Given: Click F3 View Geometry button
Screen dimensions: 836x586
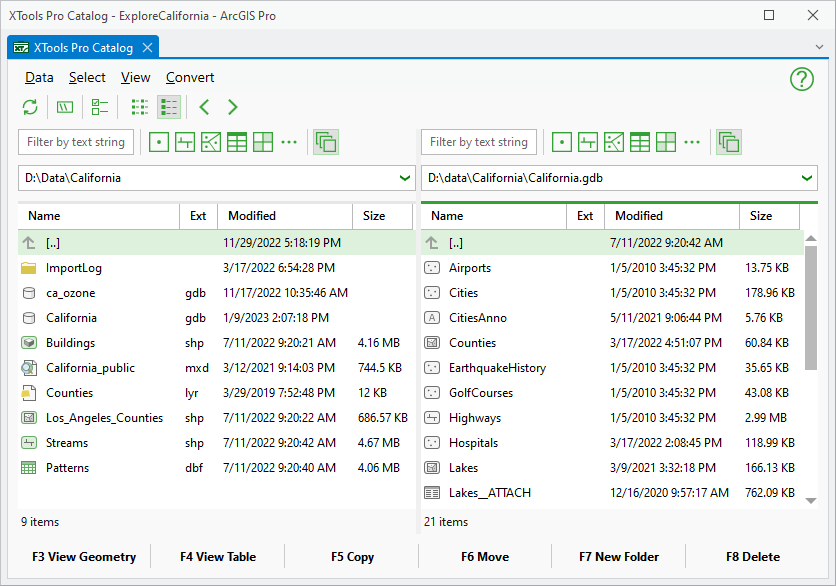Looking at the screenshot, I should point(84,557).
